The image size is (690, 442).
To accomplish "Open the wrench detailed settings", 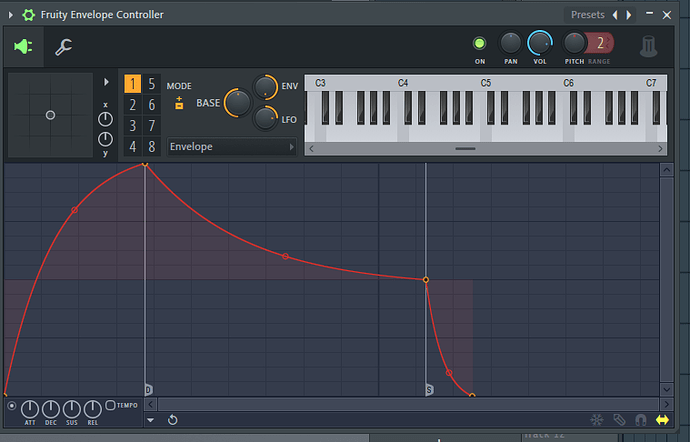I will click(63, 47).
